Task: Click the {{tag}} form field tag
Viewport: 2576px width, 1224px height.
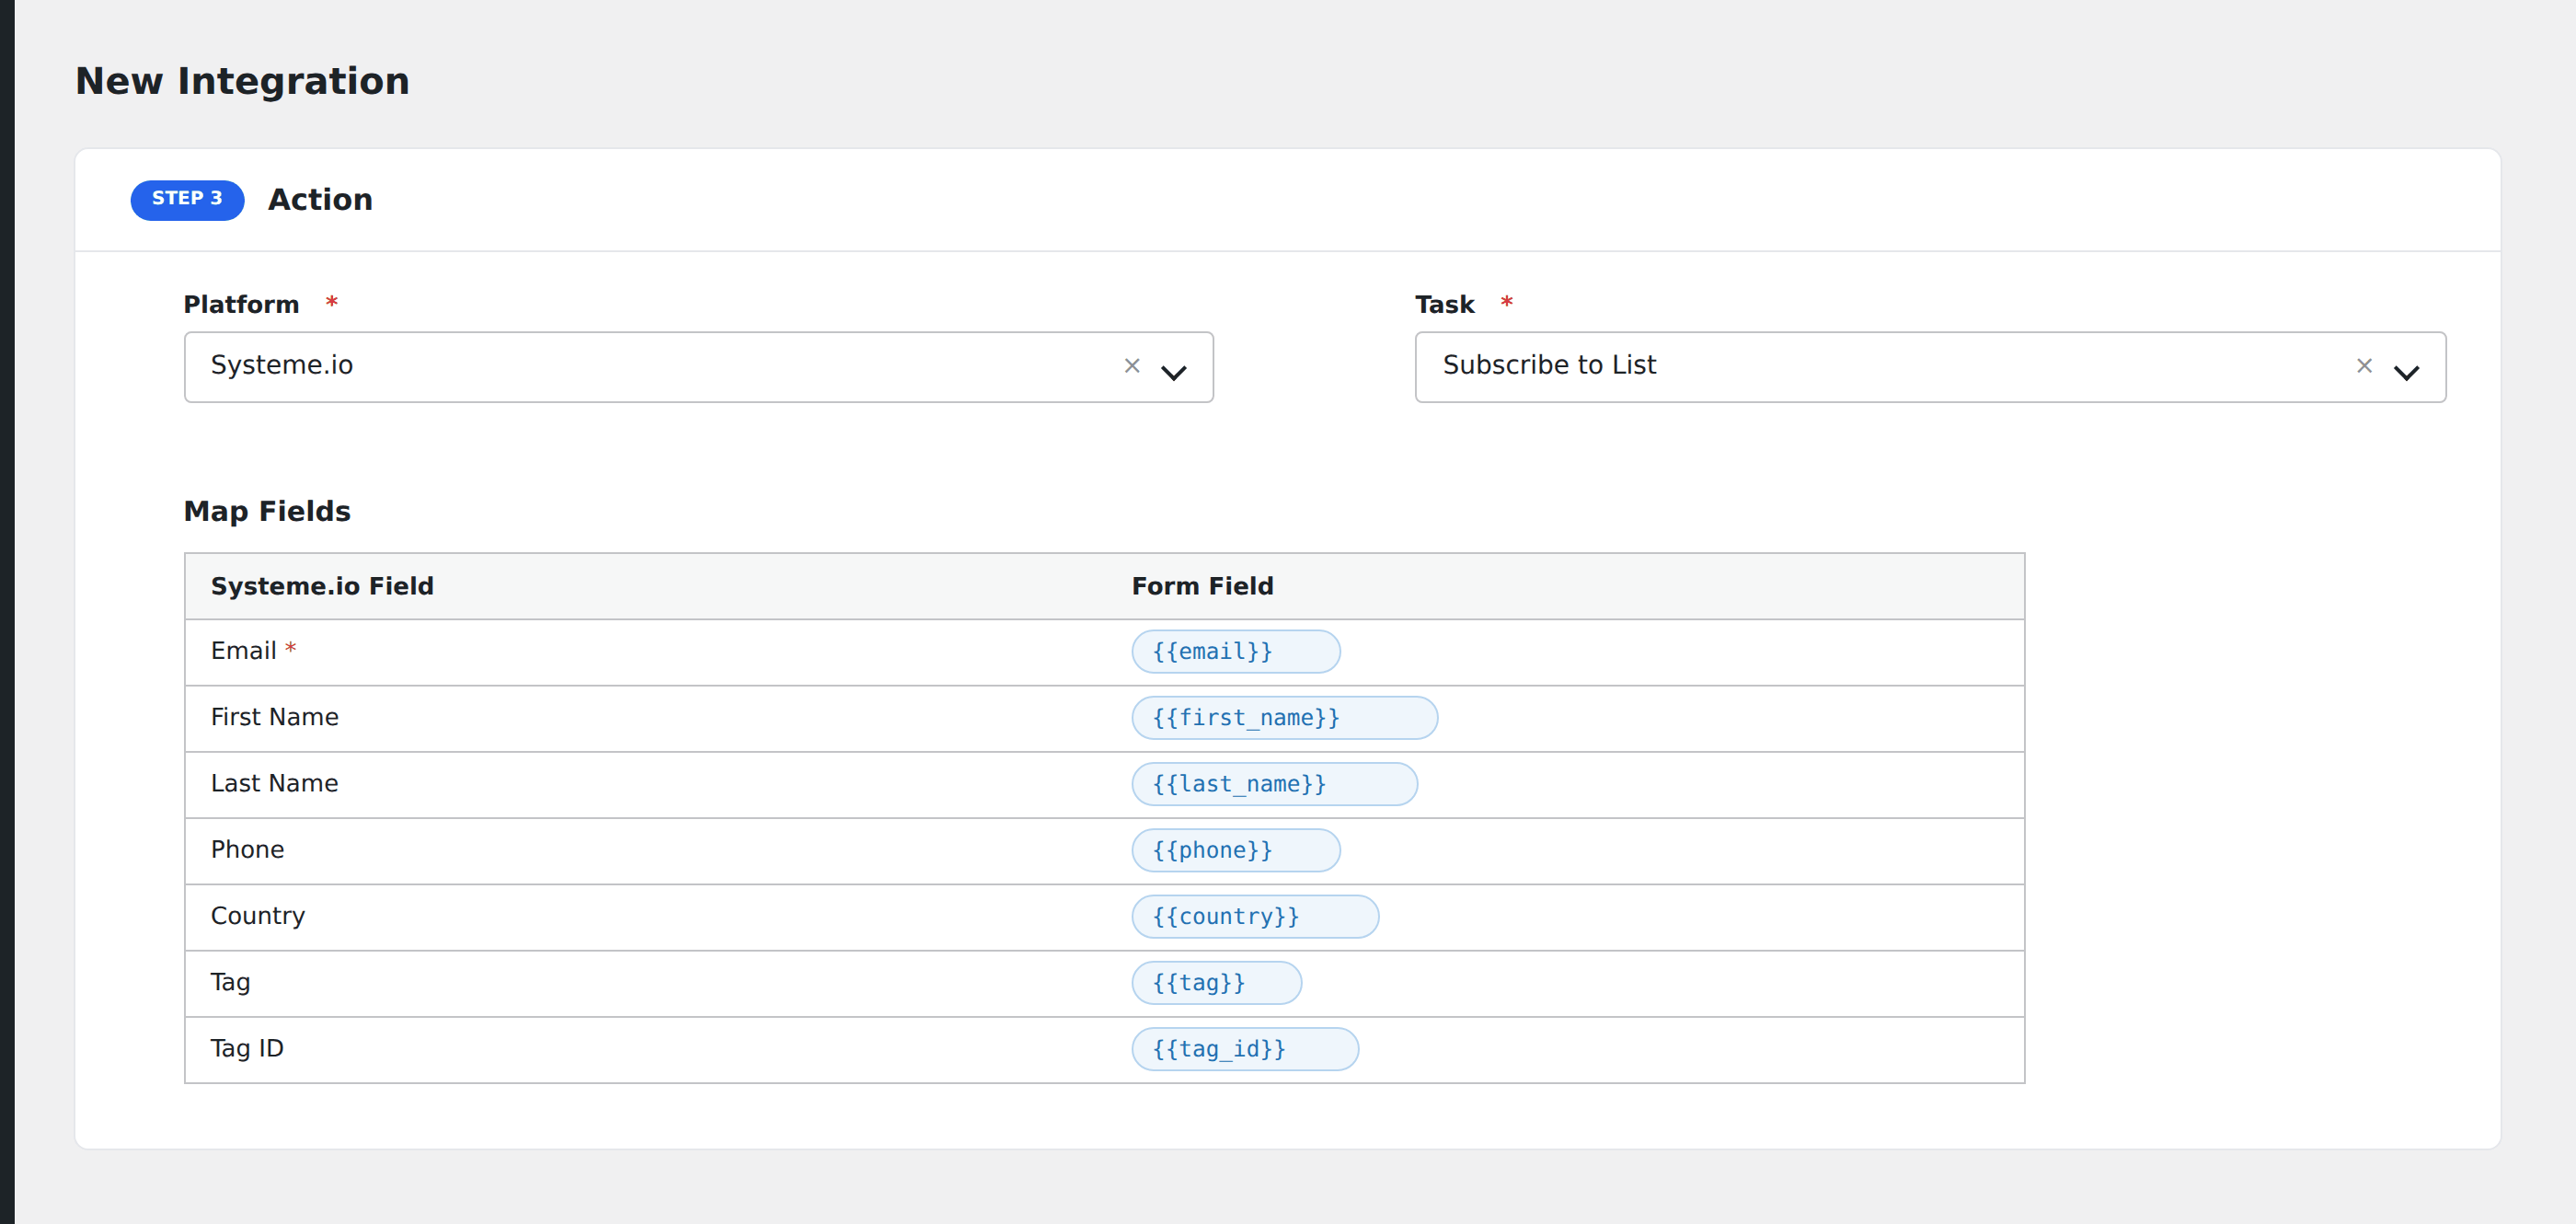Action: point(1217,982)
